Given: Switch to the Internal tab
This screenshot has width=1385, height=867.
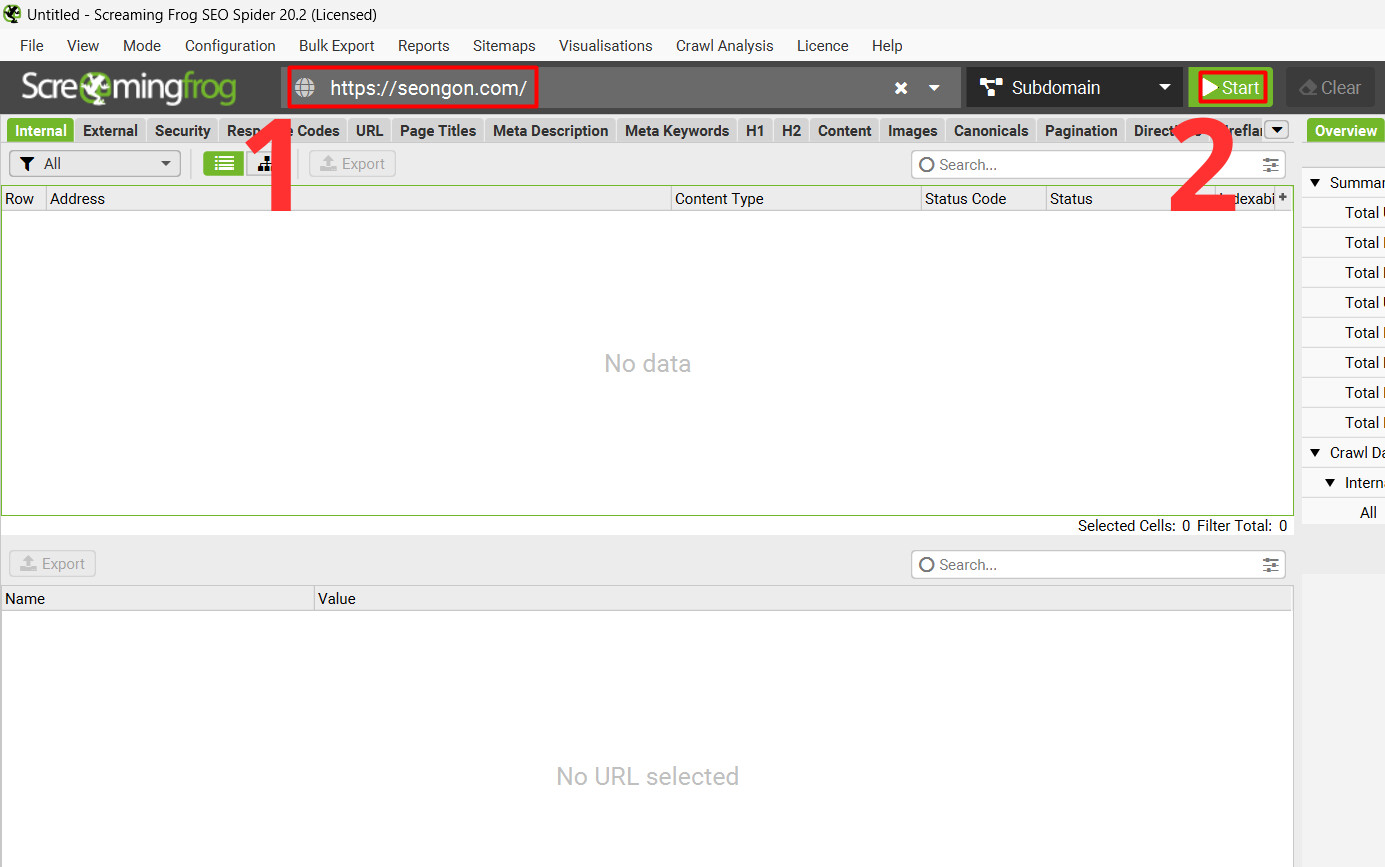Looking at the screenshot, I should coord(41,131).
